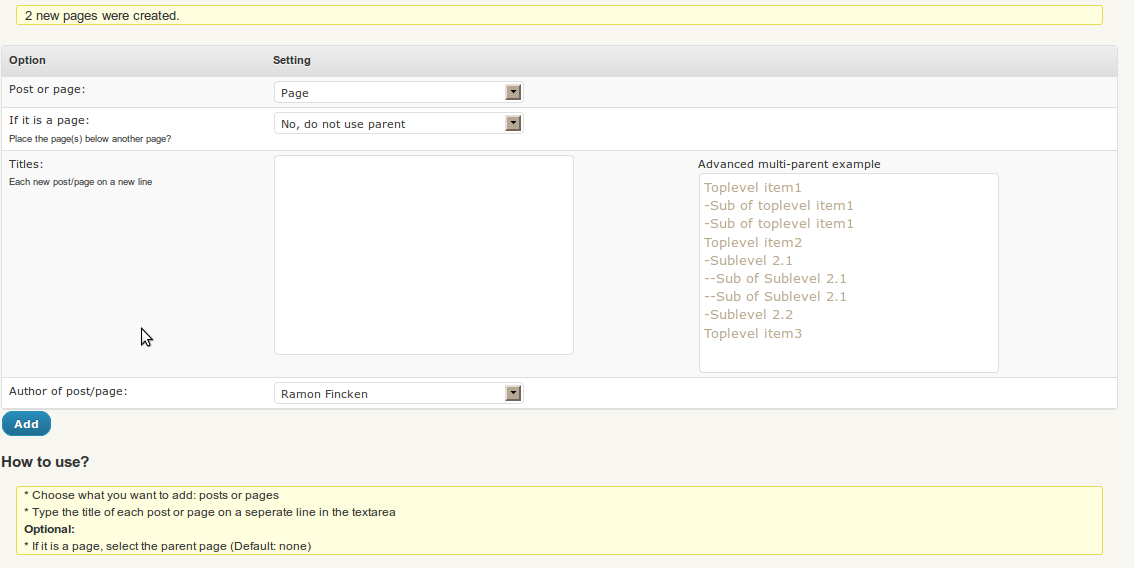Click the 'If it is a page:' label
Screen dimensions: 1134x568
[x=49, y=120]
